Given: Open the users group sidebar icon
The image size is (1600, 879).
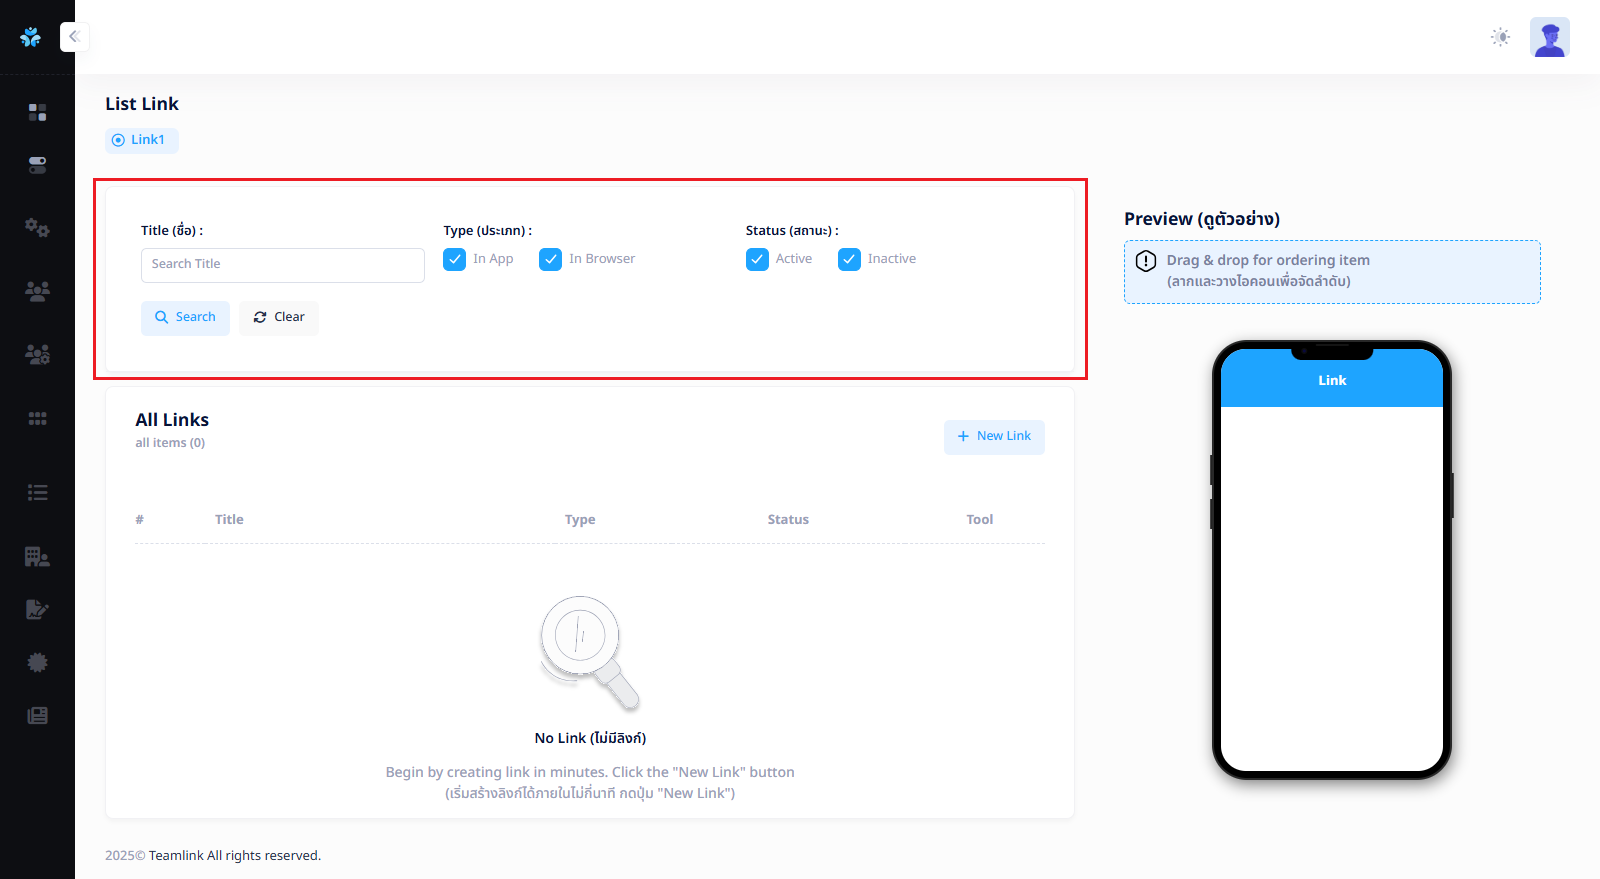Looking at the screenshot, I should [37, 291].
